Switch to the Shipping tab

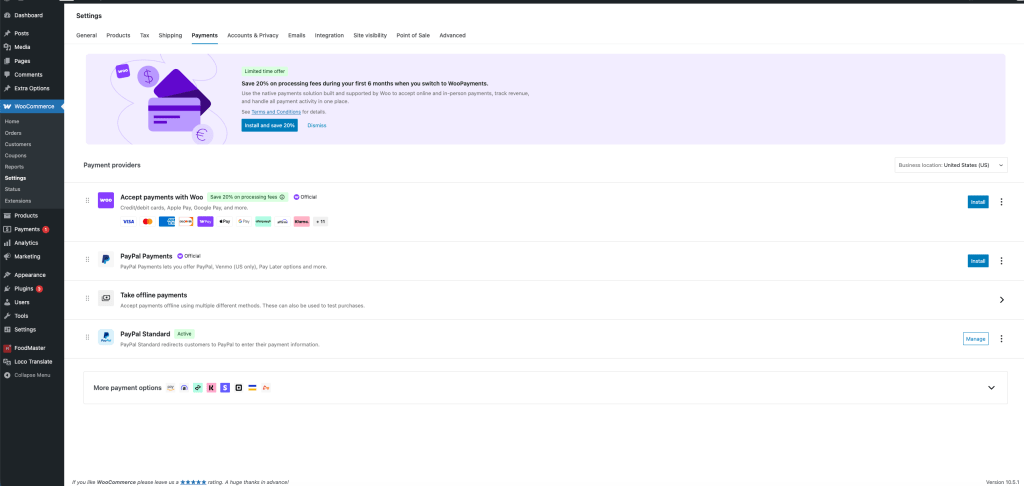(170, 35)
